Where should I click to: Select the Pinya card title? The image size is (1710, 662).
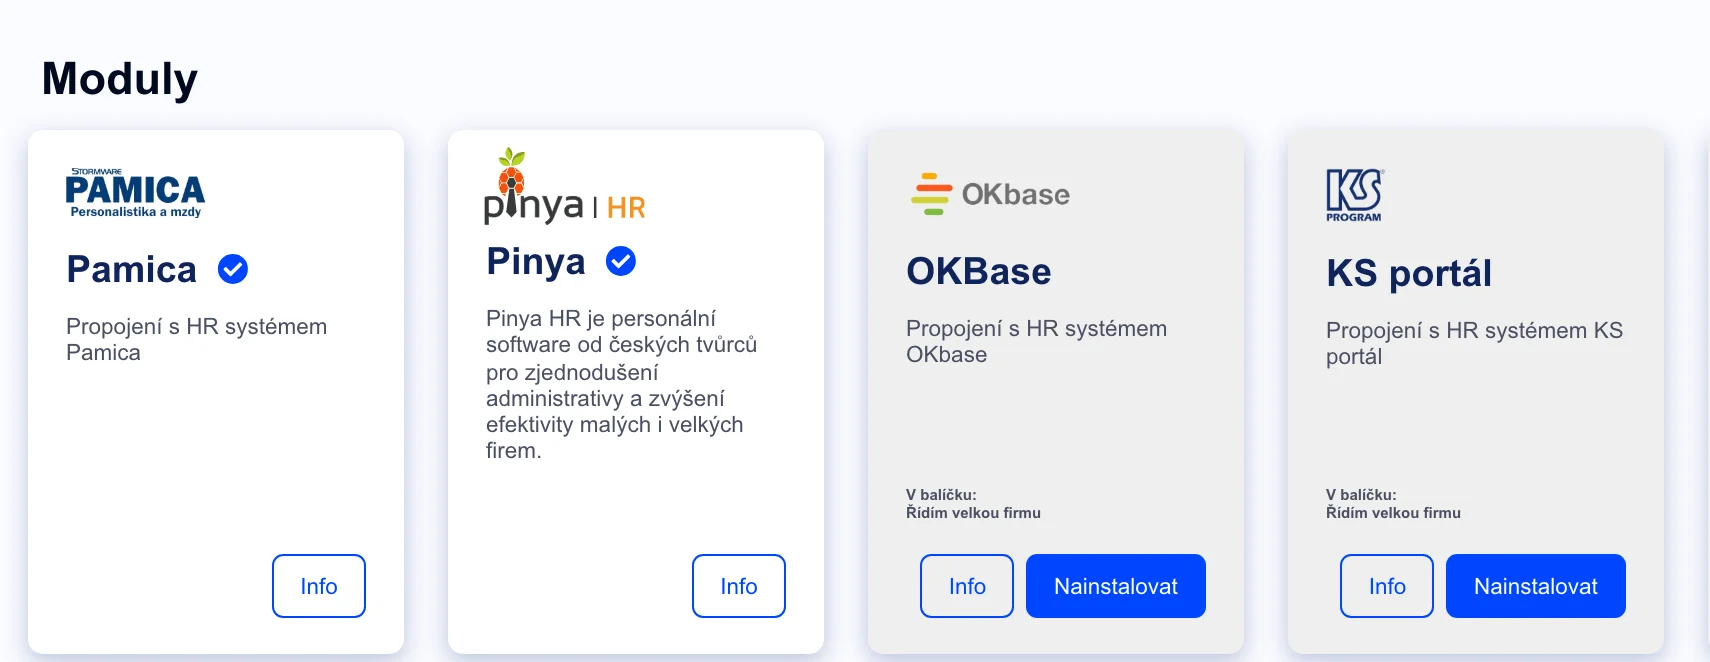(x=536, y=261)
